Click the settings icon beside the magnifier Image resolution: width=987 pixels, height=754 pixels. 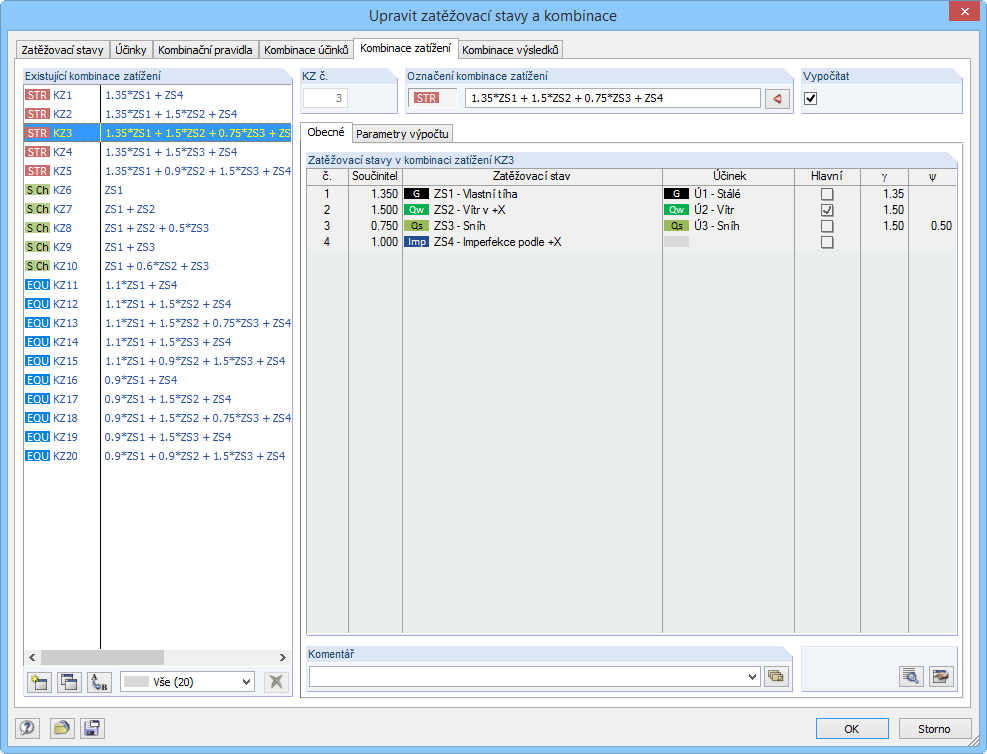tap(941, 676)
